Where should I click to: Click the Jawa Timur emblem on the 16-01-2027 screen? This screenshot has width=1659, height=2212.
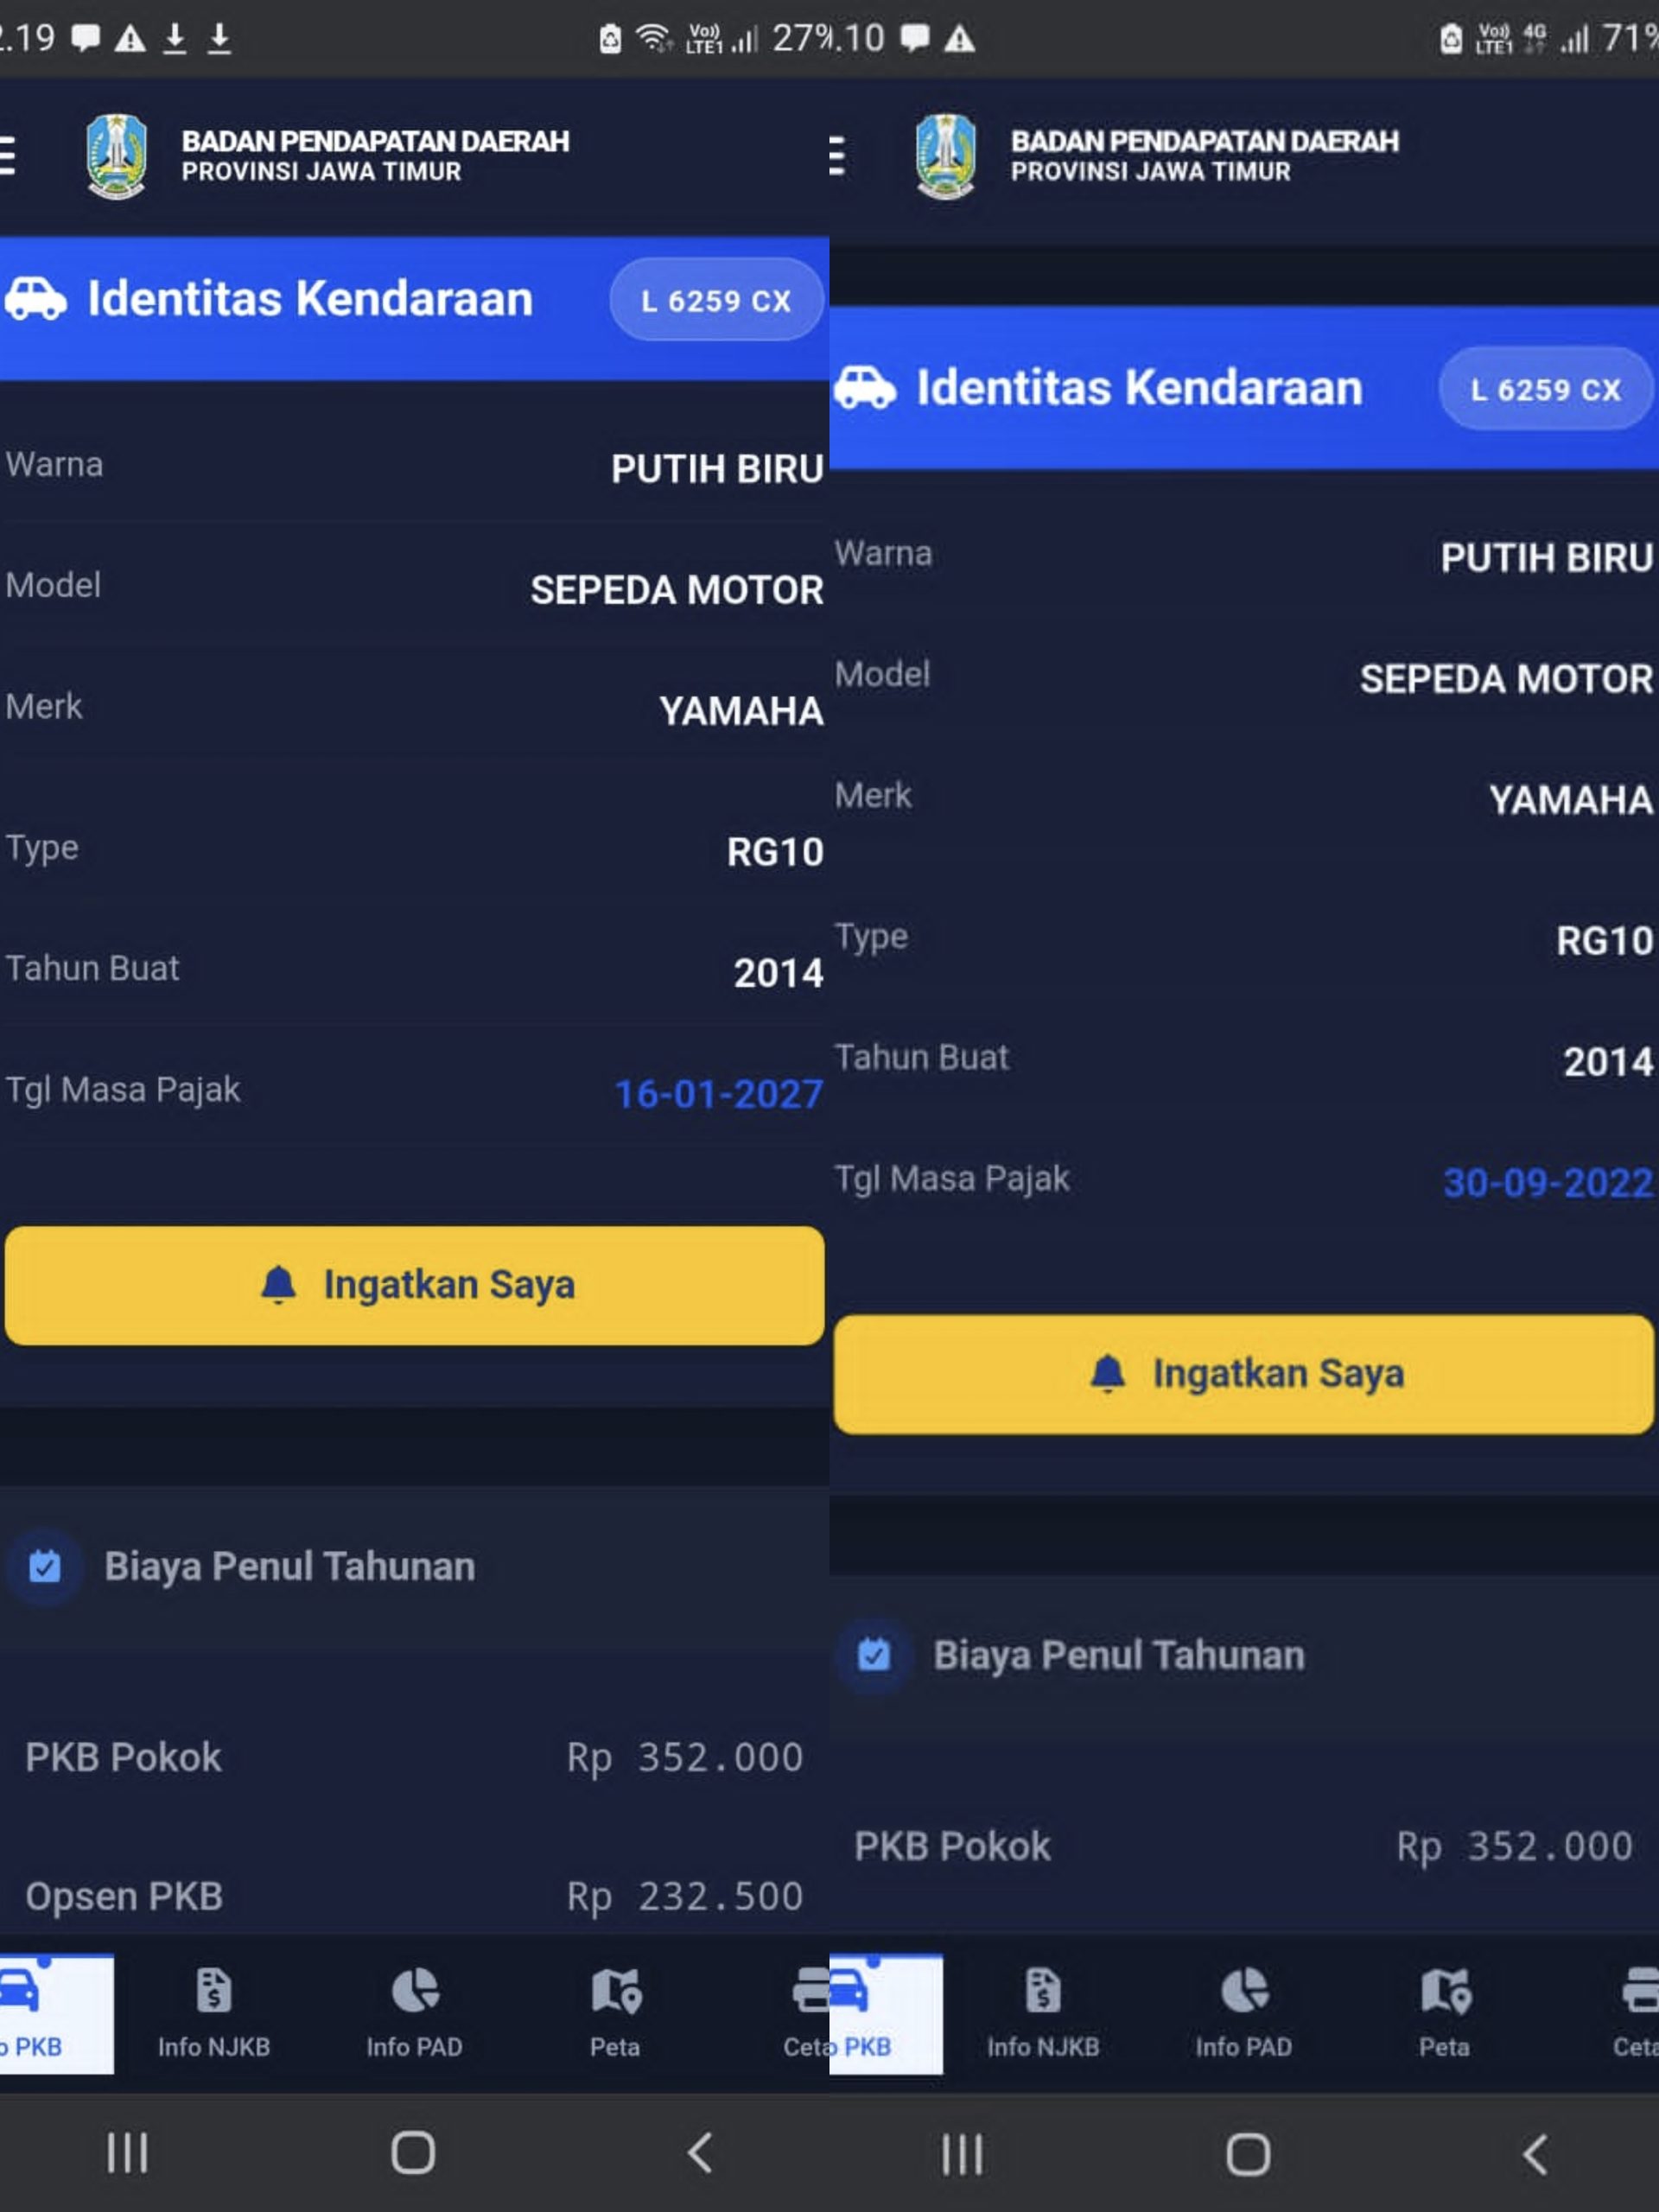pyautogui.click(x=116, y=156)
